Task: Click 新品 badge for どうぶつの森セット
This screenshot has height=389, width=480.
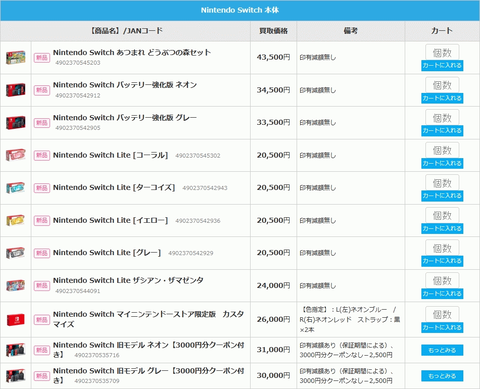Action: 42,58
